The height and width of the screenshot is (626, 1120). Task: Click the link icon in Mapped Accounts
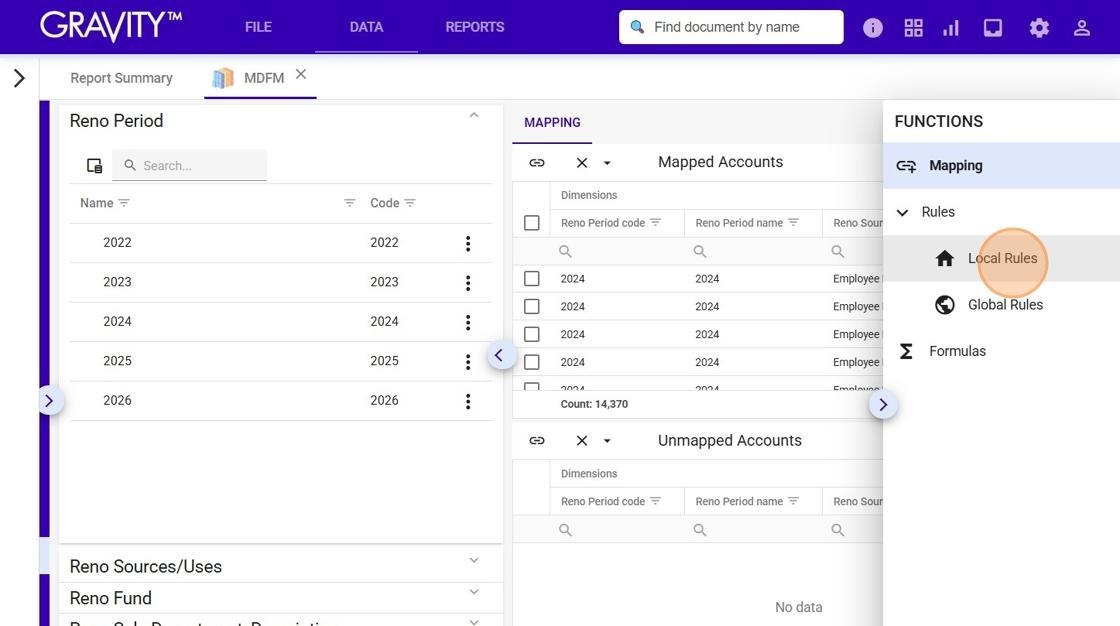pos(536,163)
